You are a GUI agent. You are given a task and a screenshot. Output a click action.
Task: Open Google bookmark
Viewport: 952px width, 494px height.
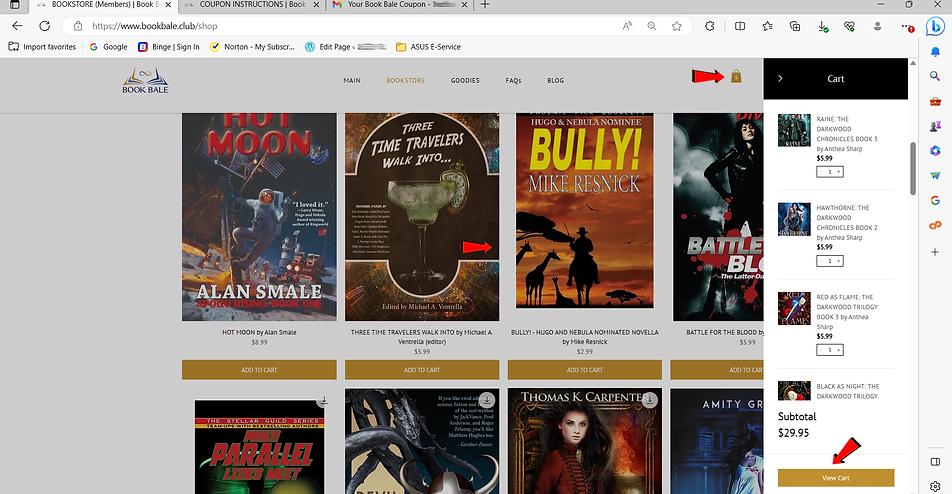tap(108, 47)
